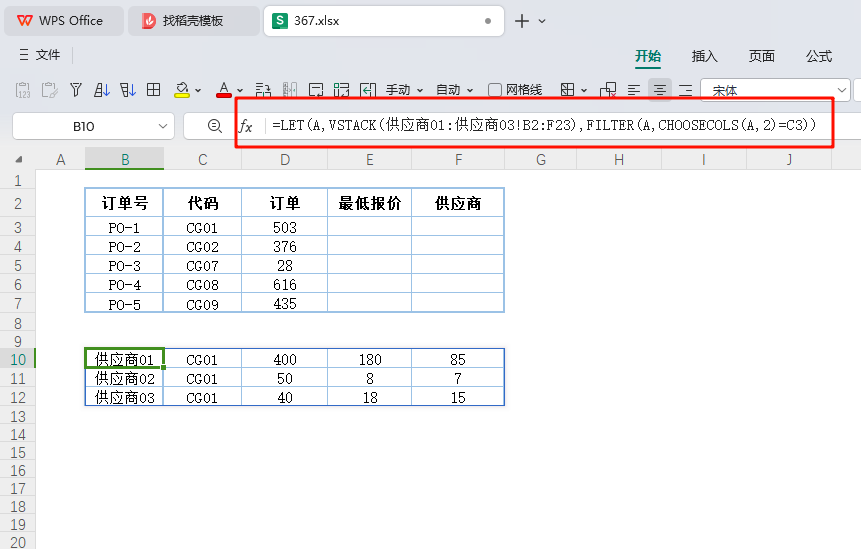This screenshot has height=549, width=861.
Task: Select cell with value 85
Action: (x=457, y=359)
